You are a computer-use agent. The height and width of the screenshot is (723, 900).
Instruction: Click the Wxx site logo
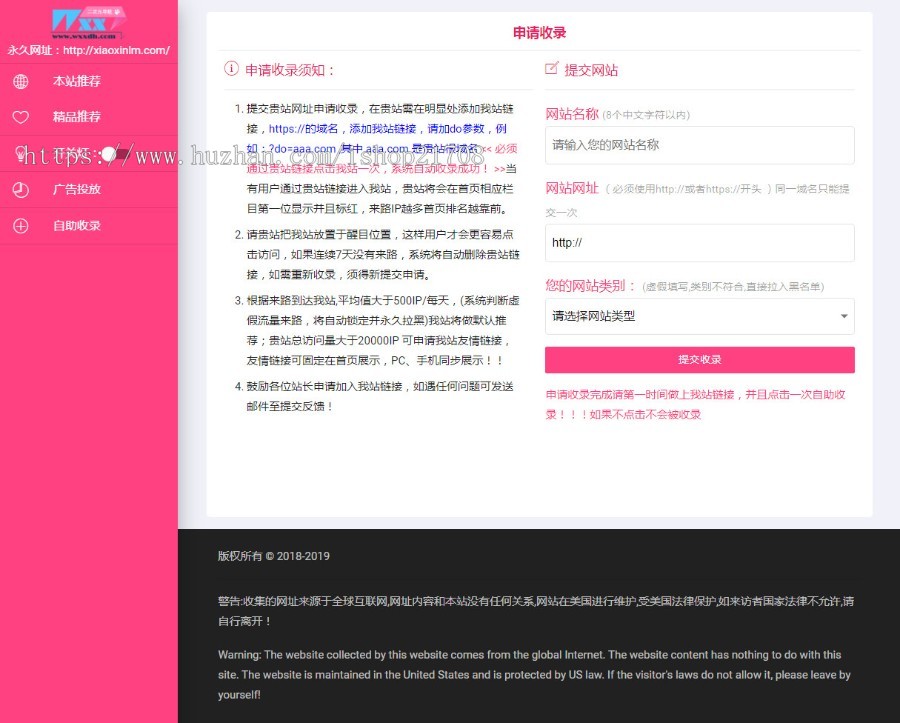[89, 23]
